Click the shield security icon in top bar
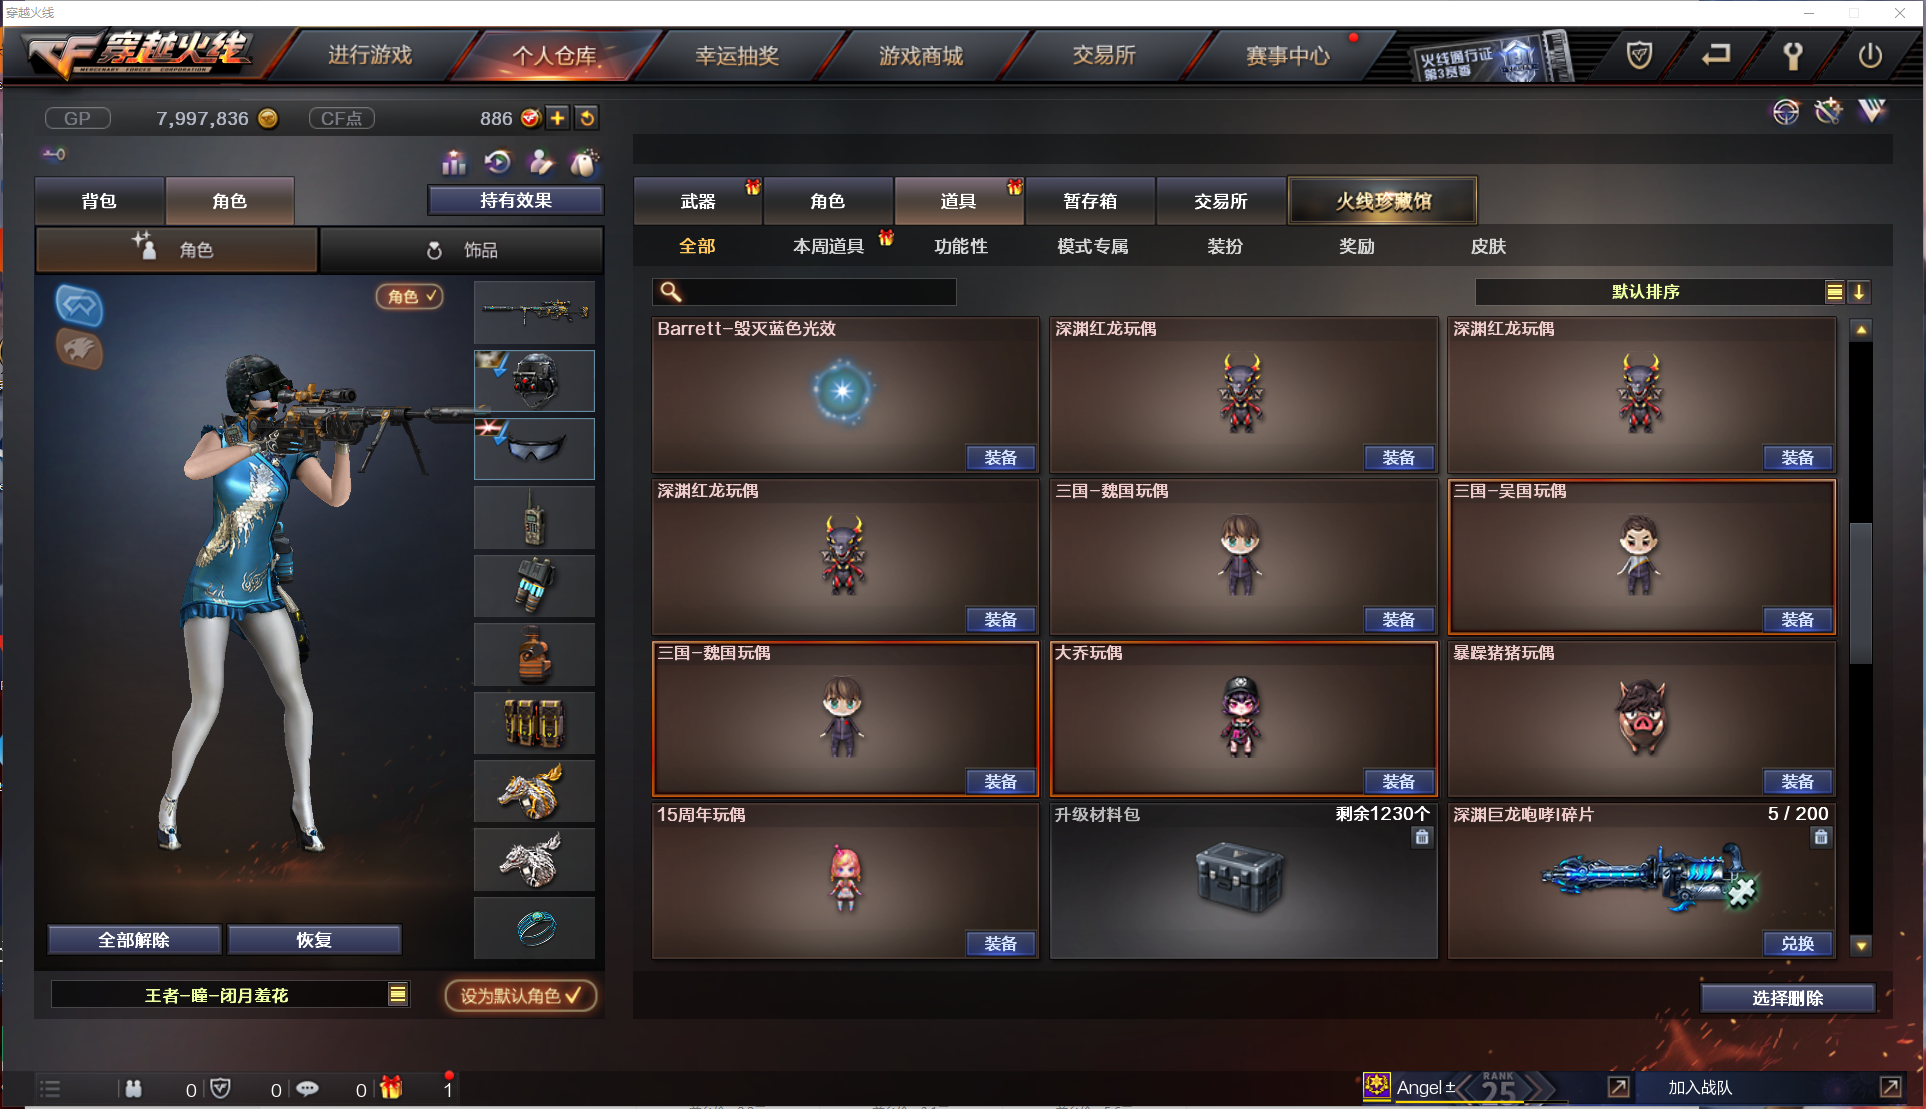The height and width of the screenshot is (1109, 1926). point(1639,55)
